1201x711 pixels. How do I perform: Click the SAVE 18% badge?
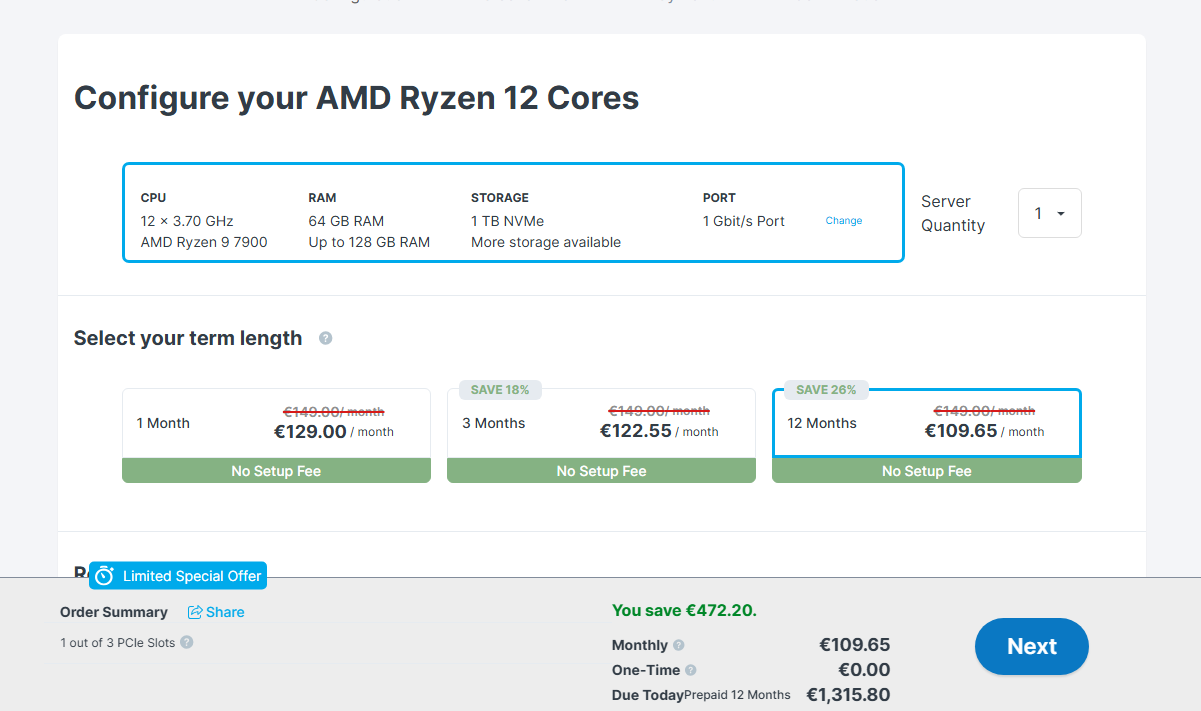[x=500, y=389]
